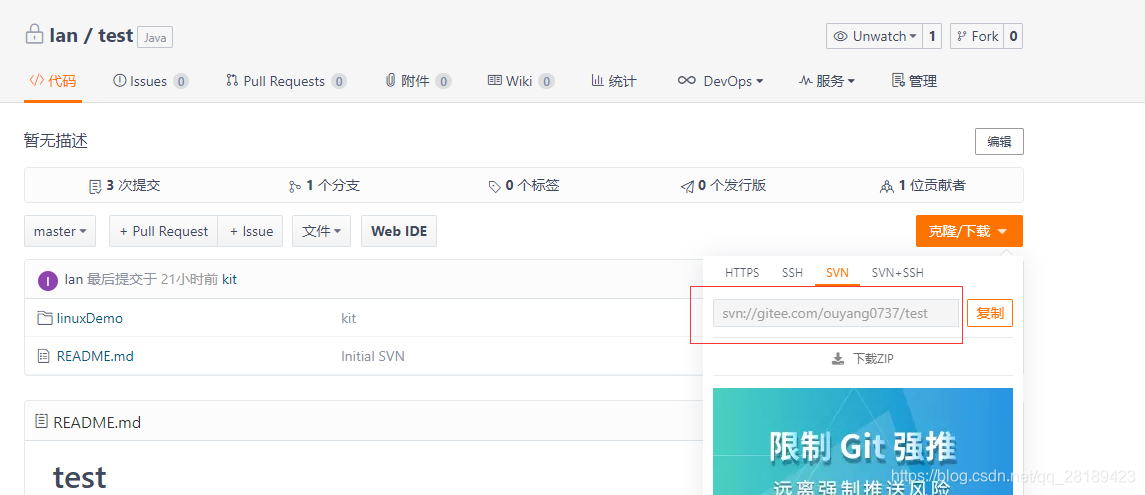Click the purple Ian avatar icon
This screenshot has width=1145, height=495.
48,280
